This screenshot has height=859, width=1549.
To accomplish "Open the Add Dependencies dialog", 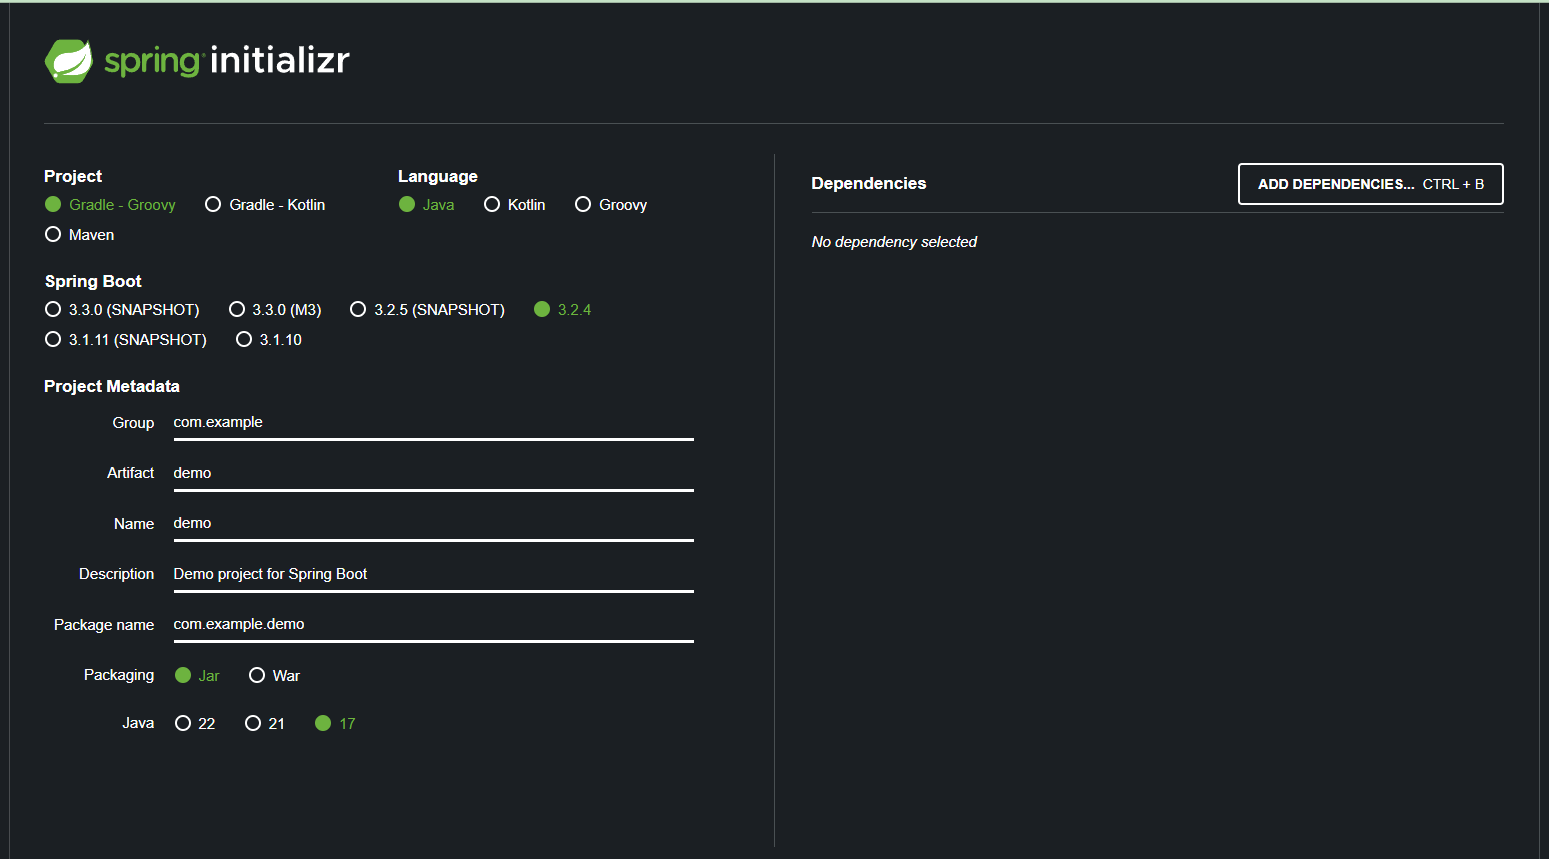I will [x=1371, y=184].
